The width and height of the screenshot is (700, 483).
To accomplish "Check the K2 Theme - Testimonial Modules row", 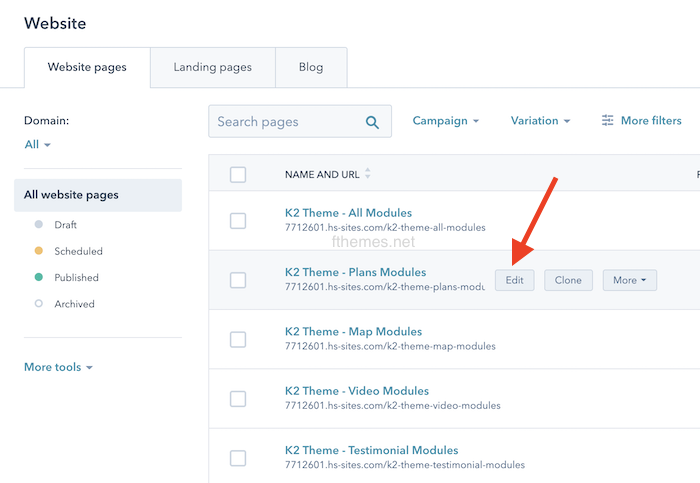I will (x=238, y=458).
